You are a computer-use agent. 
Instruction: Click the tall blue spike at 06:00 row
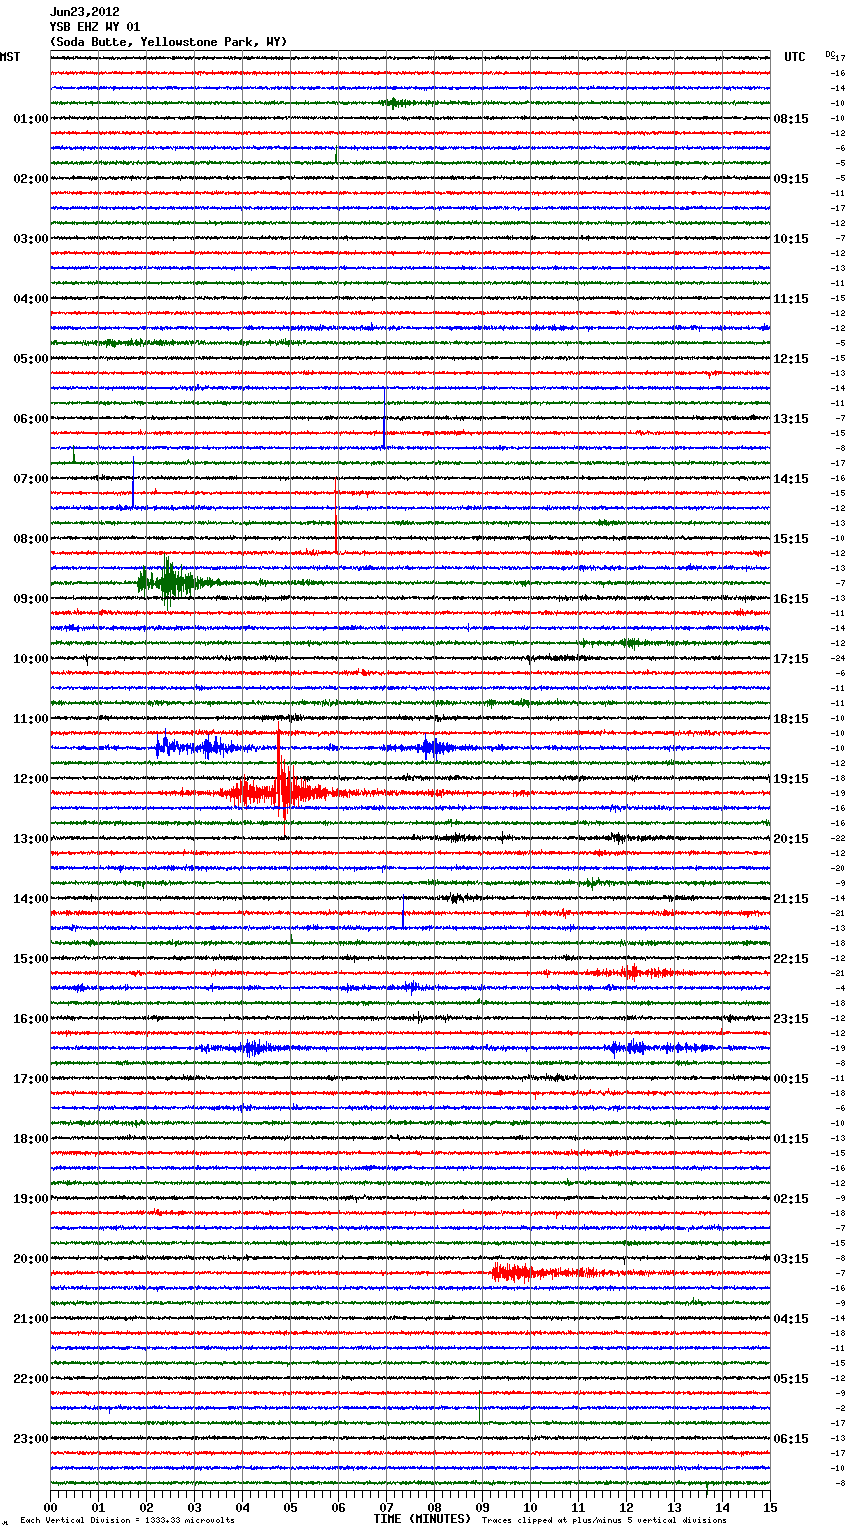point(384,418)
